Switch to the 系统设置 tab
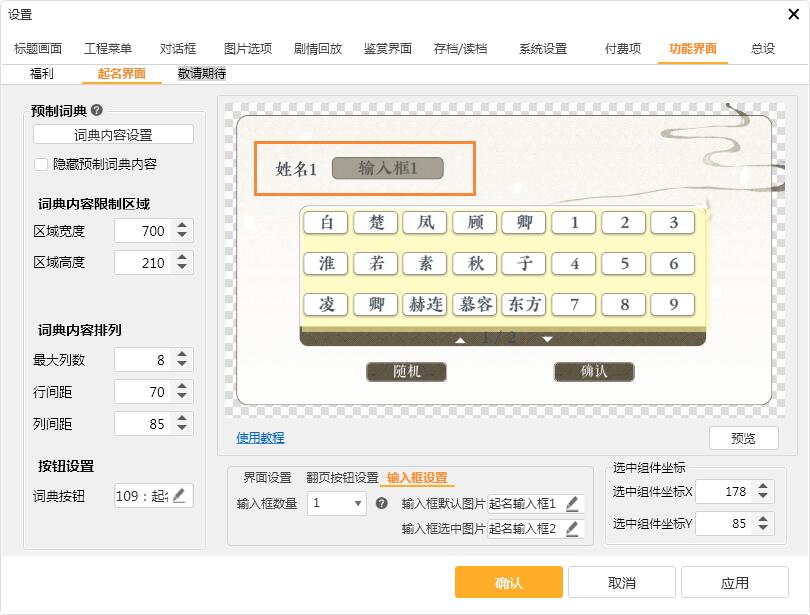The width and height of the screenshot is (810, 615). click(542, 49)
